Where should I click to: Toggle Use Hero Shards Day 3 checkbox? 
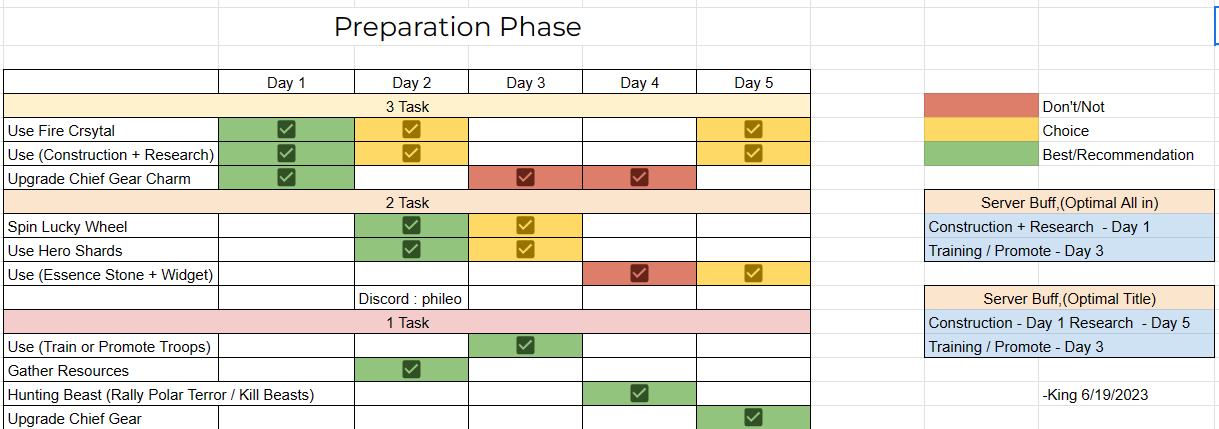(525, 249)
